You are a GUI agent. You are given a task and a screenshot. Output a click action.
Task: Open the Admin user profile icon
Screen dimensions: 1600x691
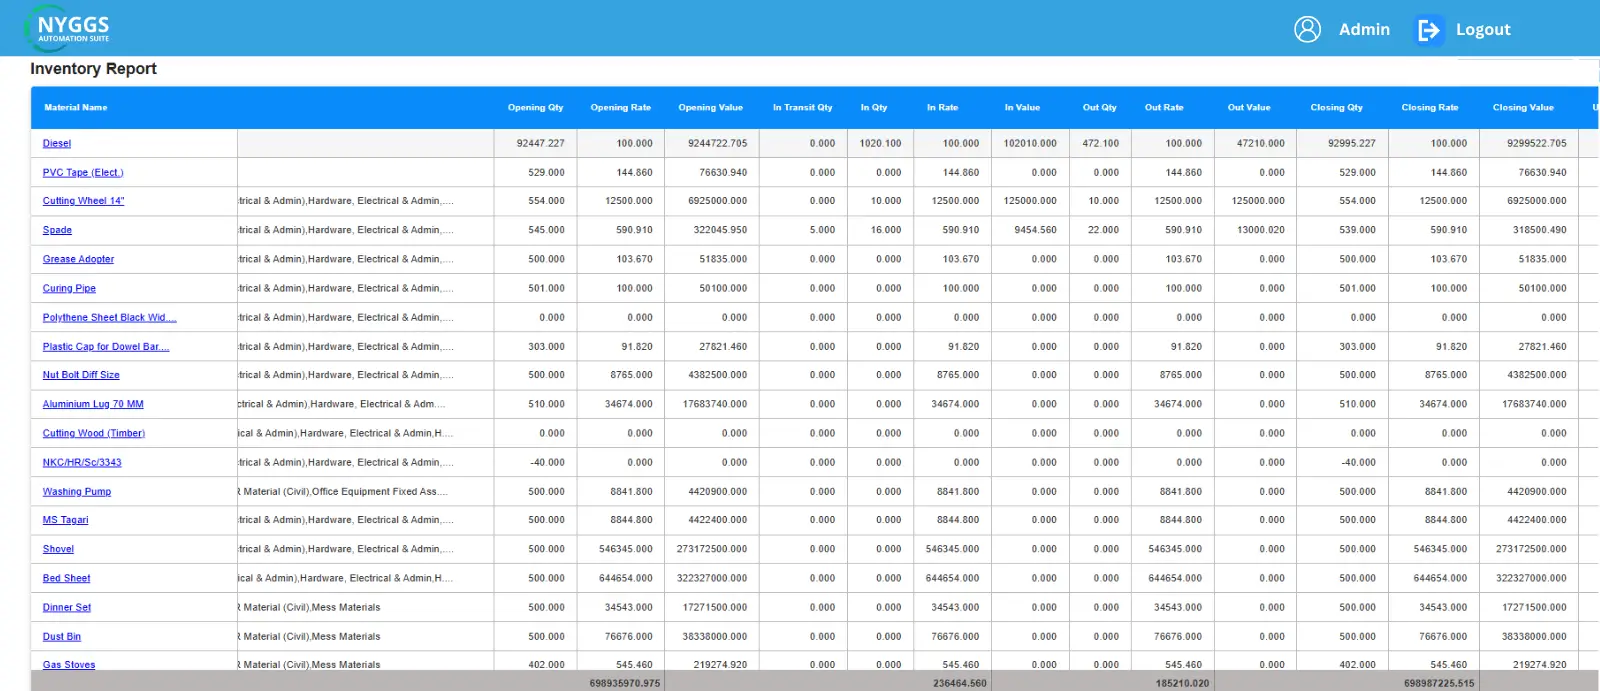click(x=1307, y=29)
